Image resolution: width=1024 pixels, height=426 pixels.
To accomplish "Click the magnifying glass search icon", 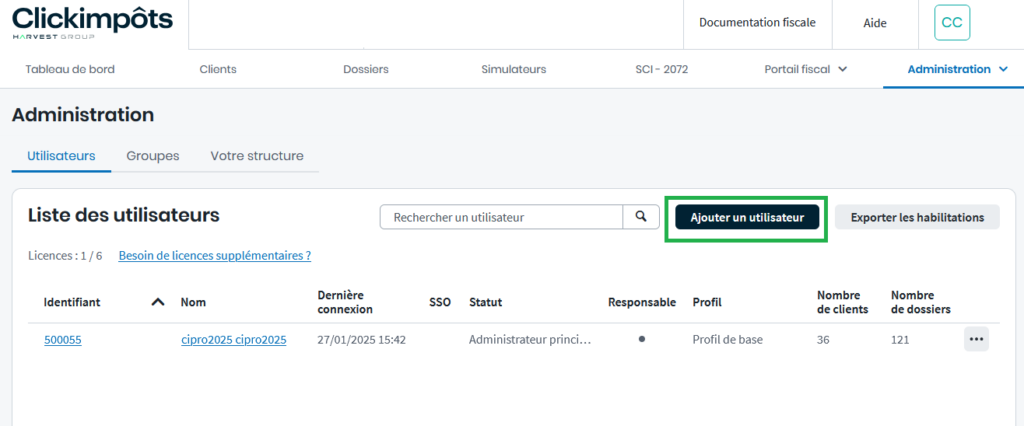I will (641, 217).
